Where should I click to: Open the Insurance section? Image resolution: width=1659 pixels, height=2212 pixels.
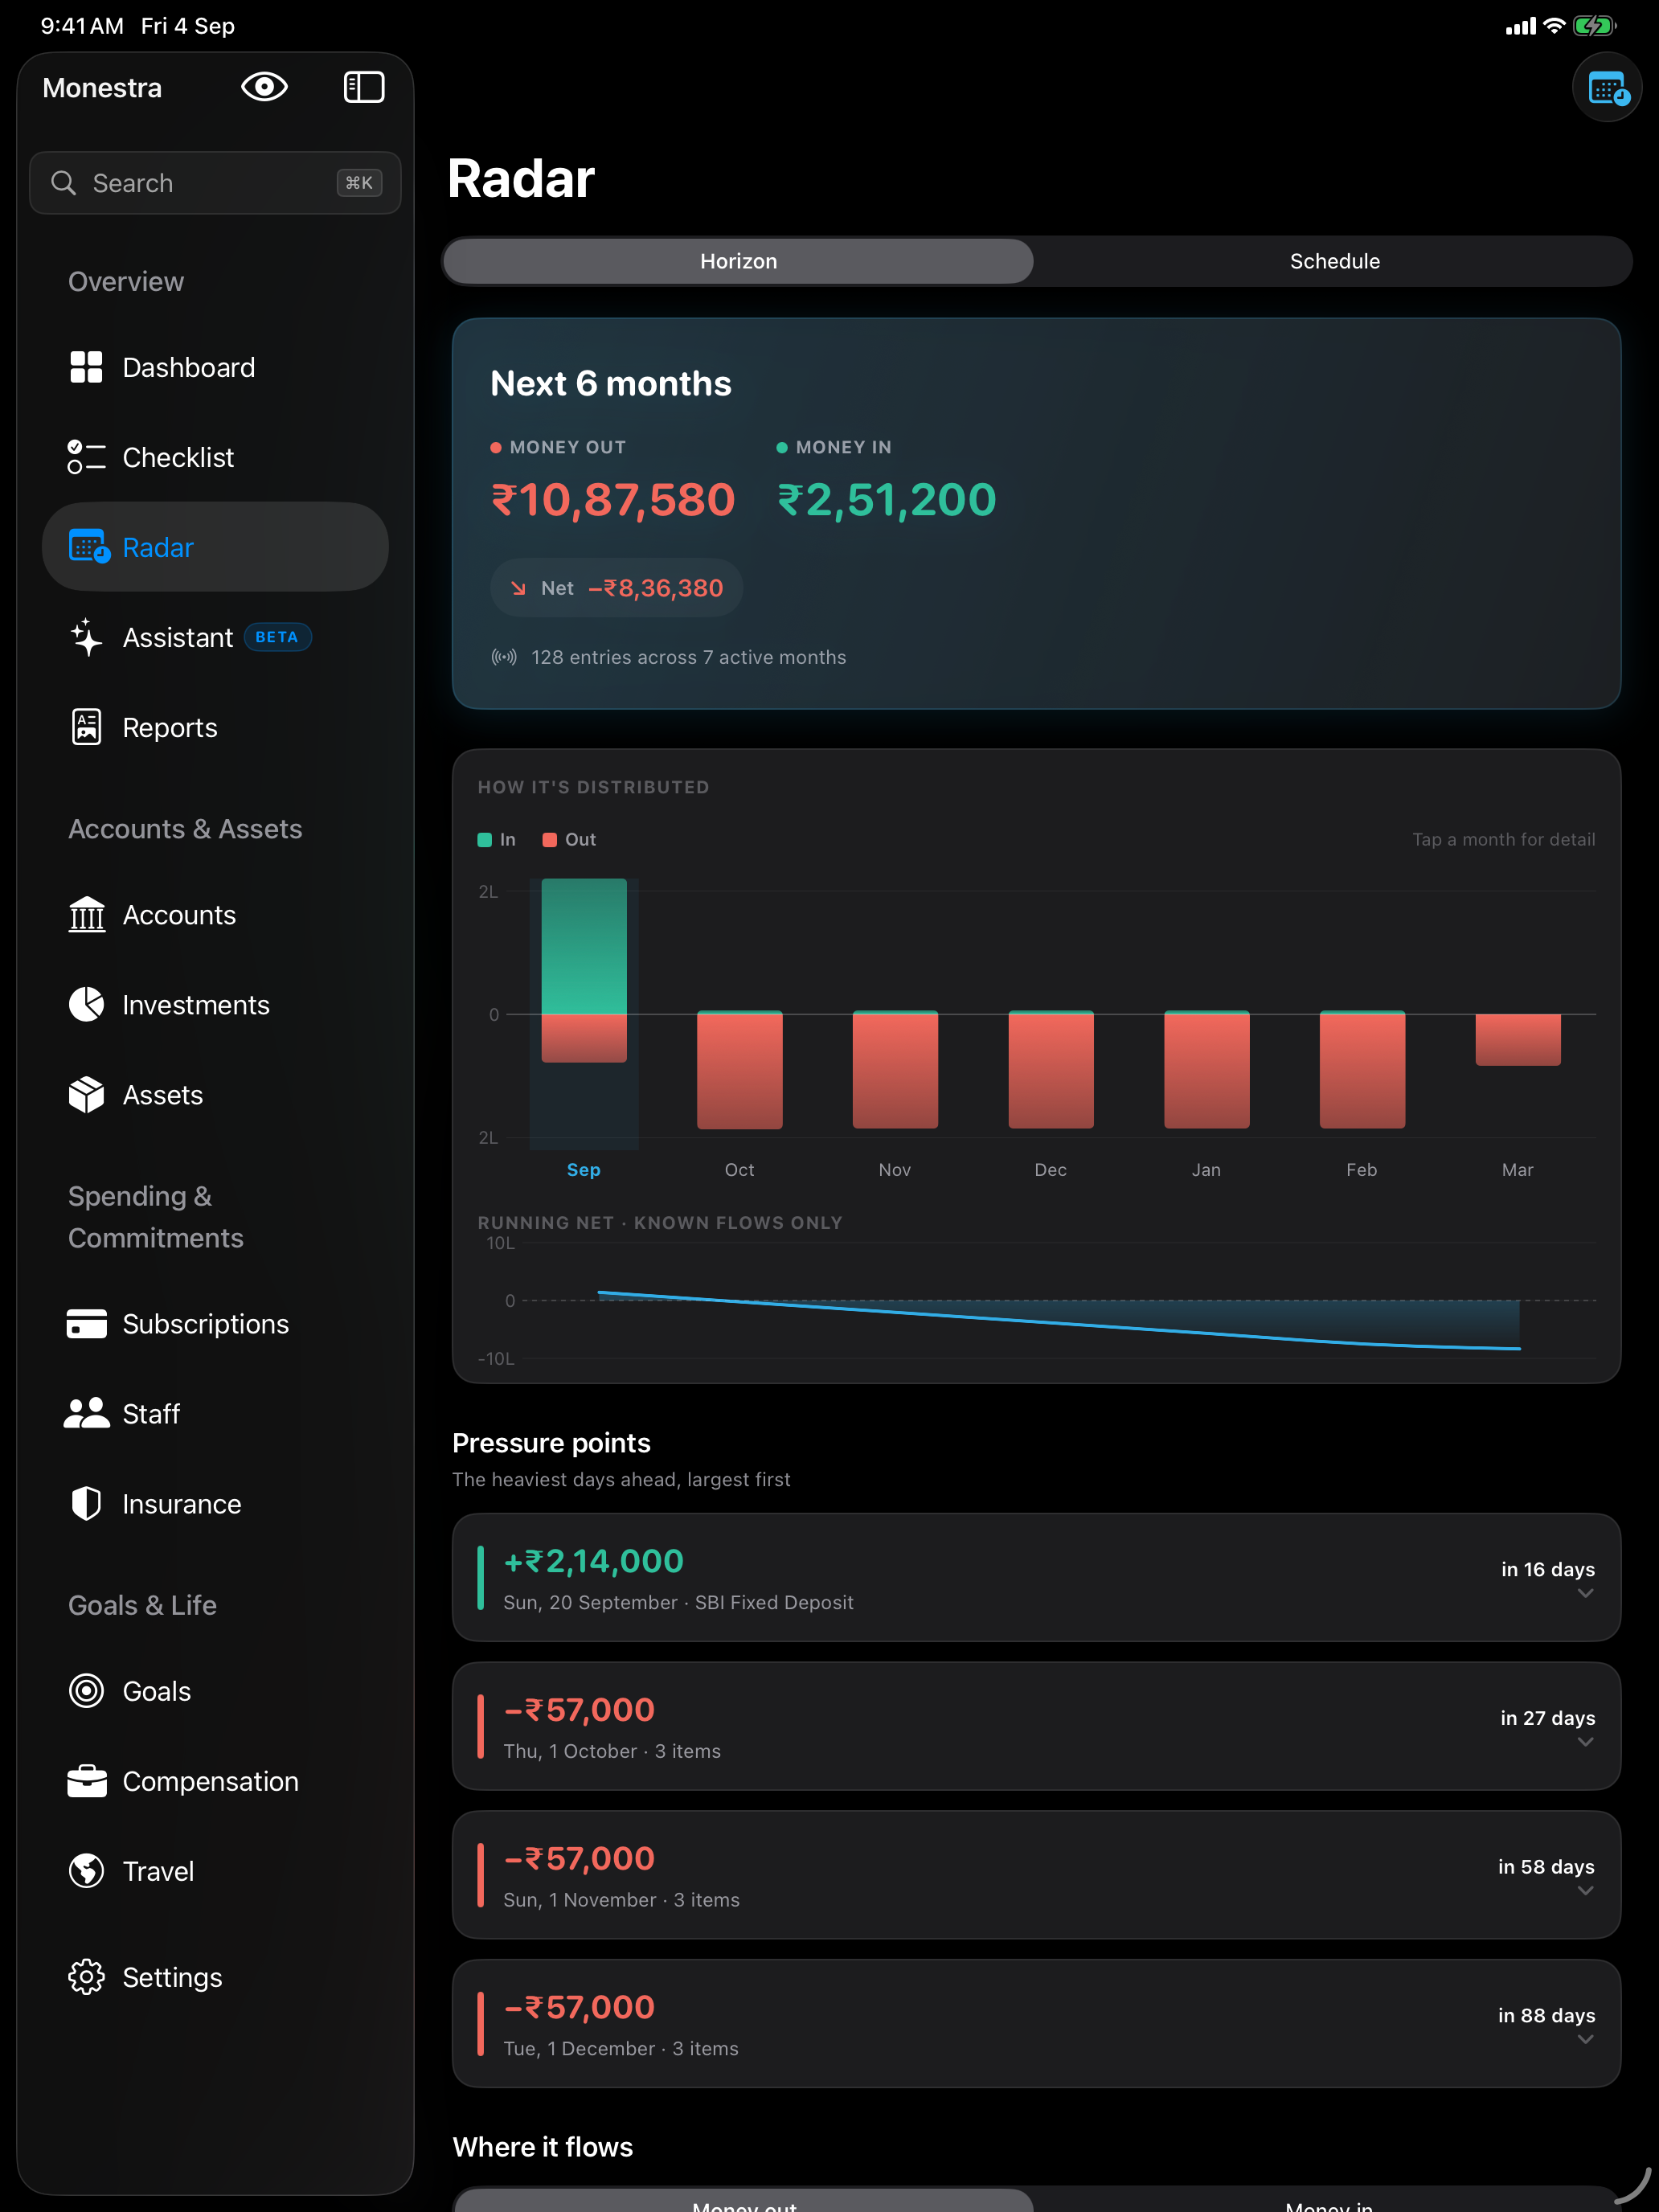tap(215, 1504)
